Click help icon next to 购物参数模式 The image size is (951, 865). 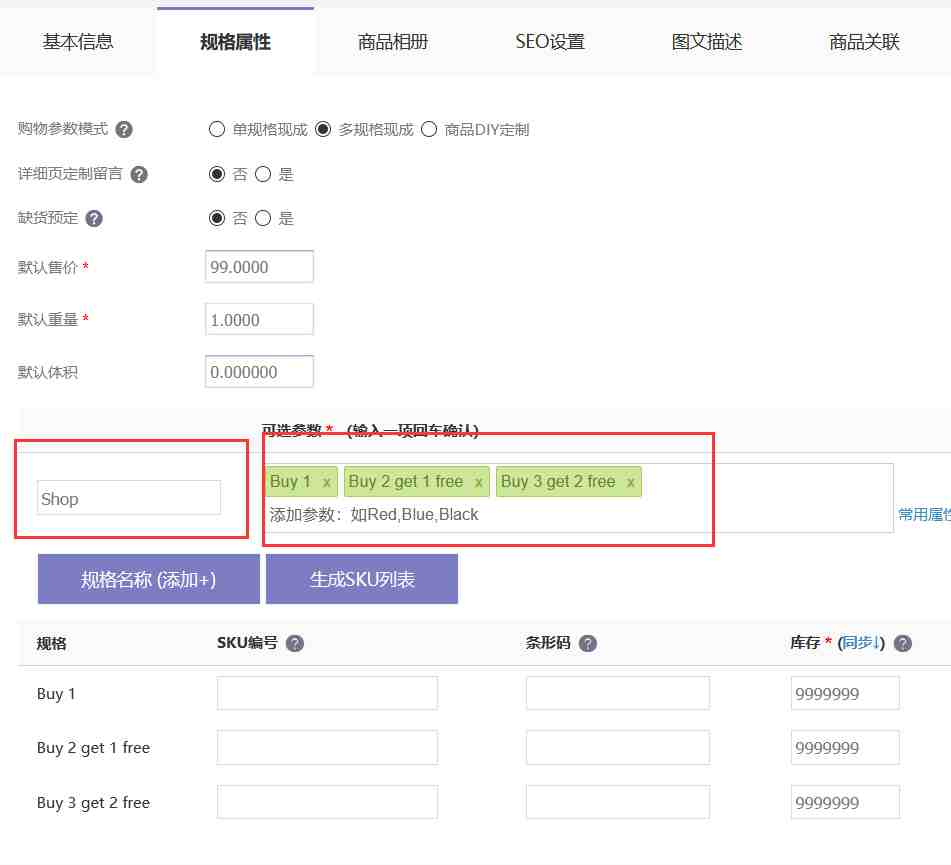coord(124,130)
